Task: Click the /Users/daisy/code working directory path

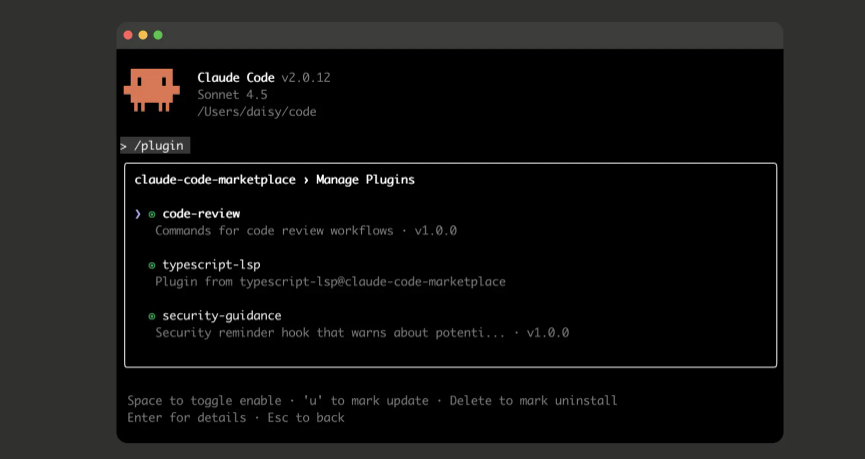Action: click(x=257, y=112)
